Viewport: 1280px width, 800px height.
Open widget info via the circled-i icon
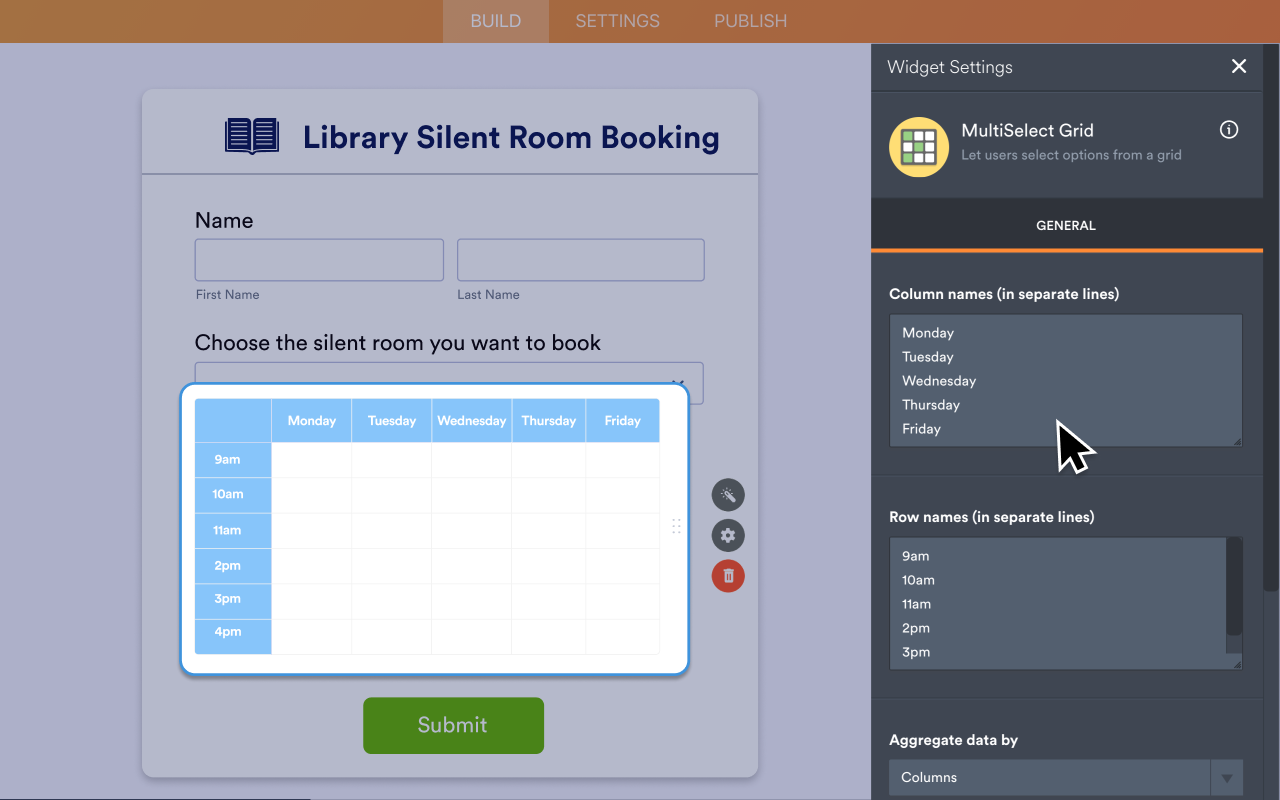(1229, 129)
